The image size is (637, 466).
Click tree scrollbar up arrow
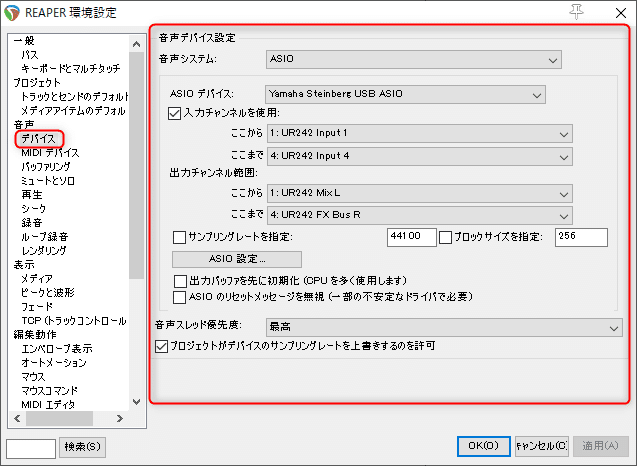tap(137, 44)
